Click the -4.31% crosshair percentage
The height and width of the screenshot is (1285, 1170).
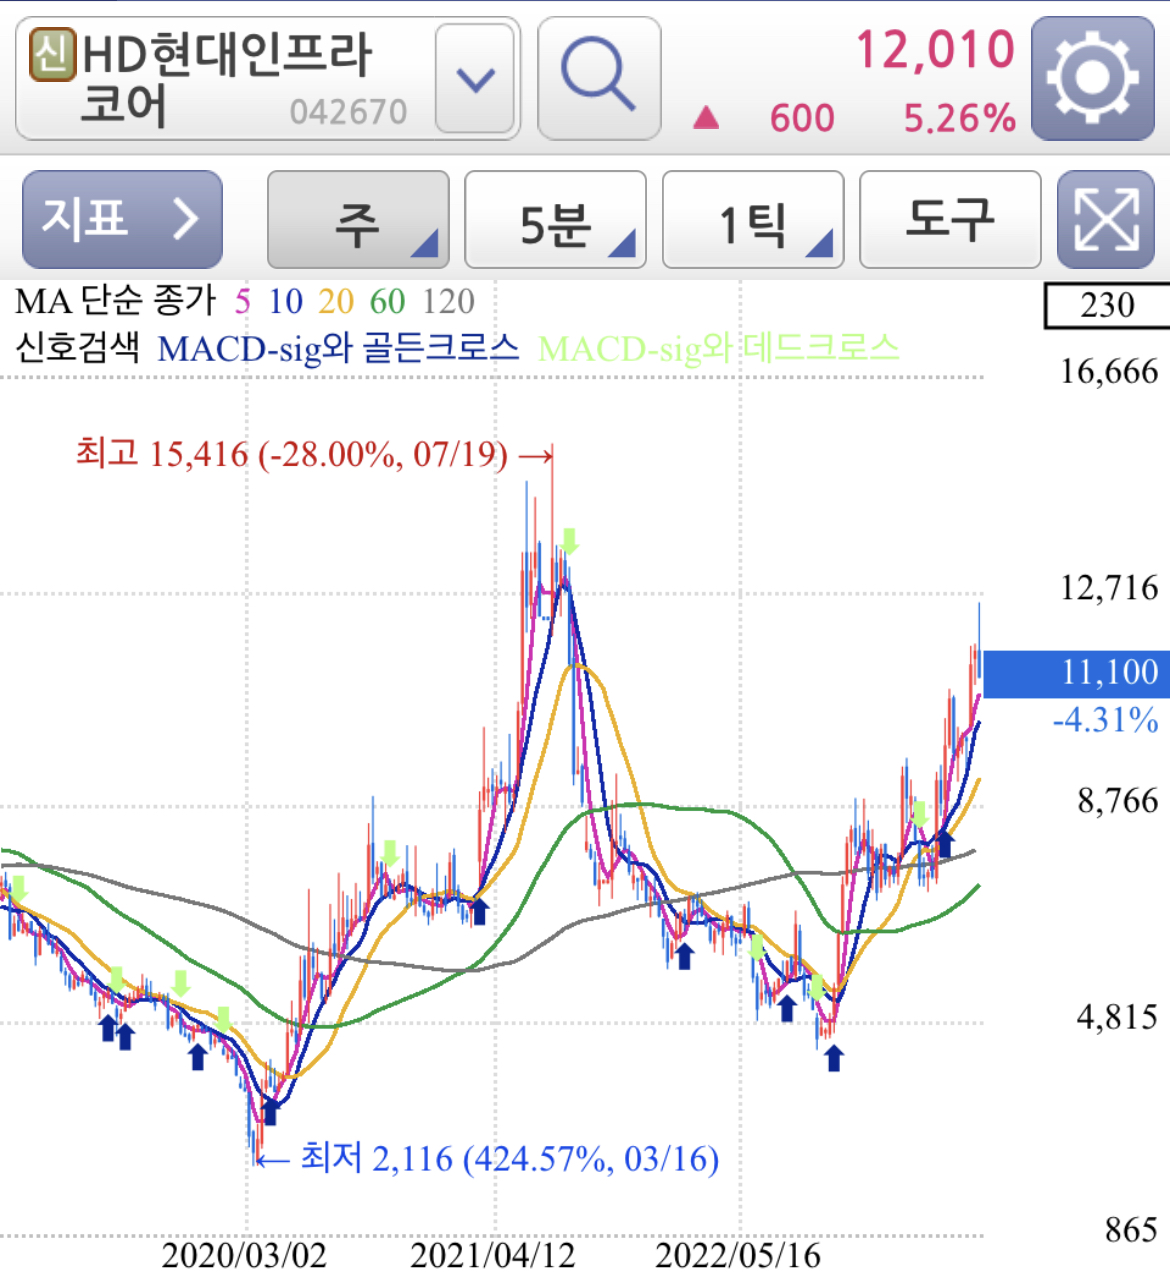[1105, 720]
